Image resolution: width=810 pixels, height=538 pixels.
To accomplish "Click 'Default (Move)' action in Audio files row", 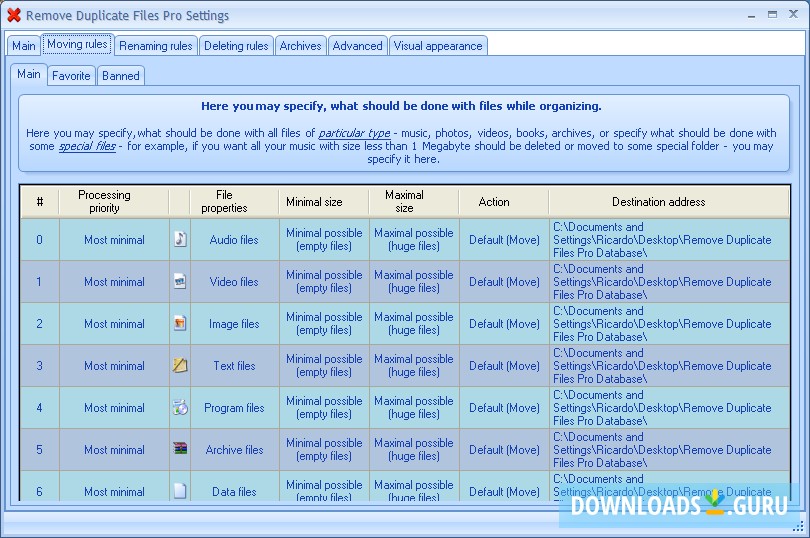I will click(x=504, y=240).
